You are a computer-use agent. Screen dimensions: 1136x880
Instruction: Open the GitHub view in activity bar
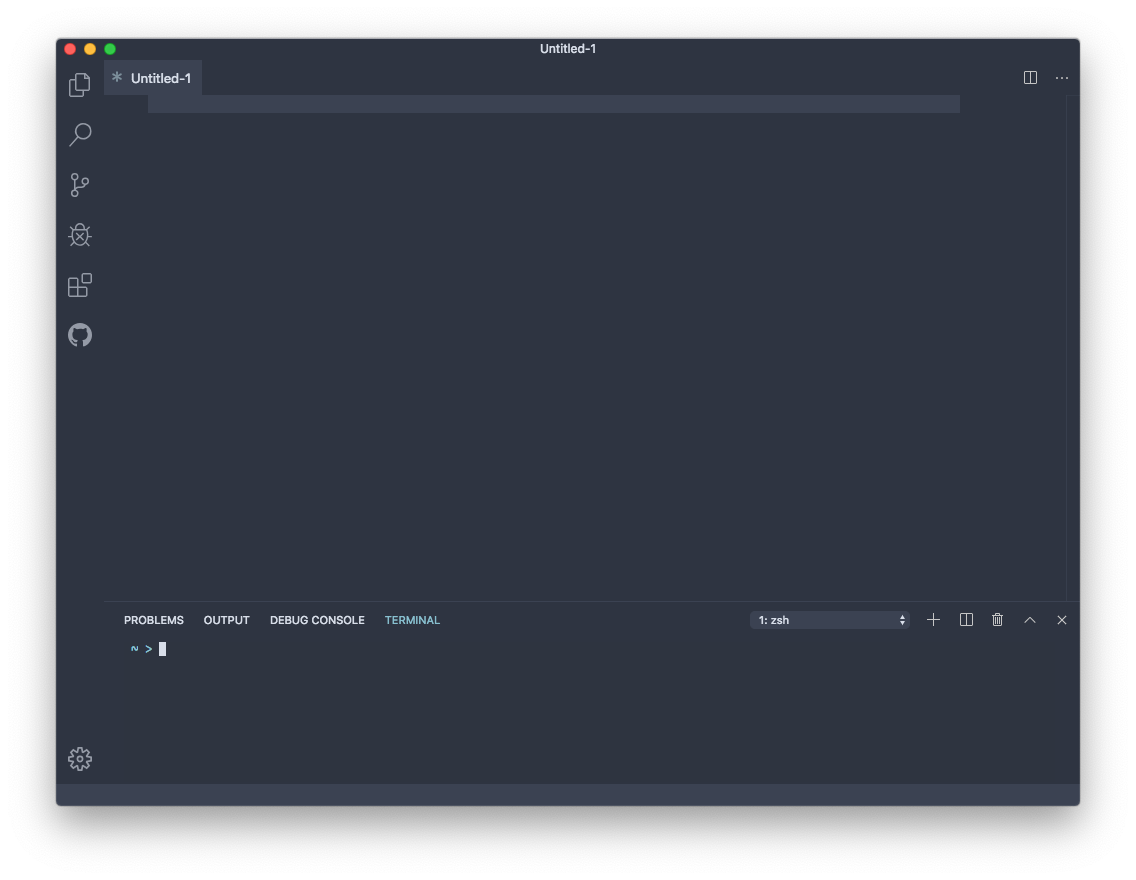click(80, 335)
